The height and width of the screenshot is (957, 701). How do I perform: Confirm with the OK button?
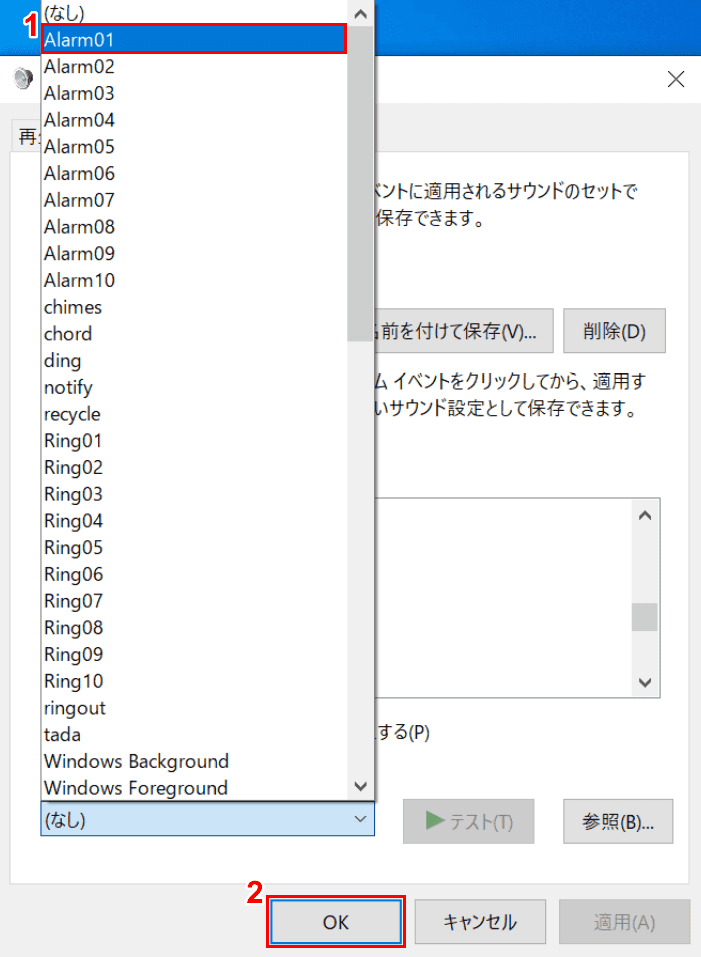pos(336,922)
